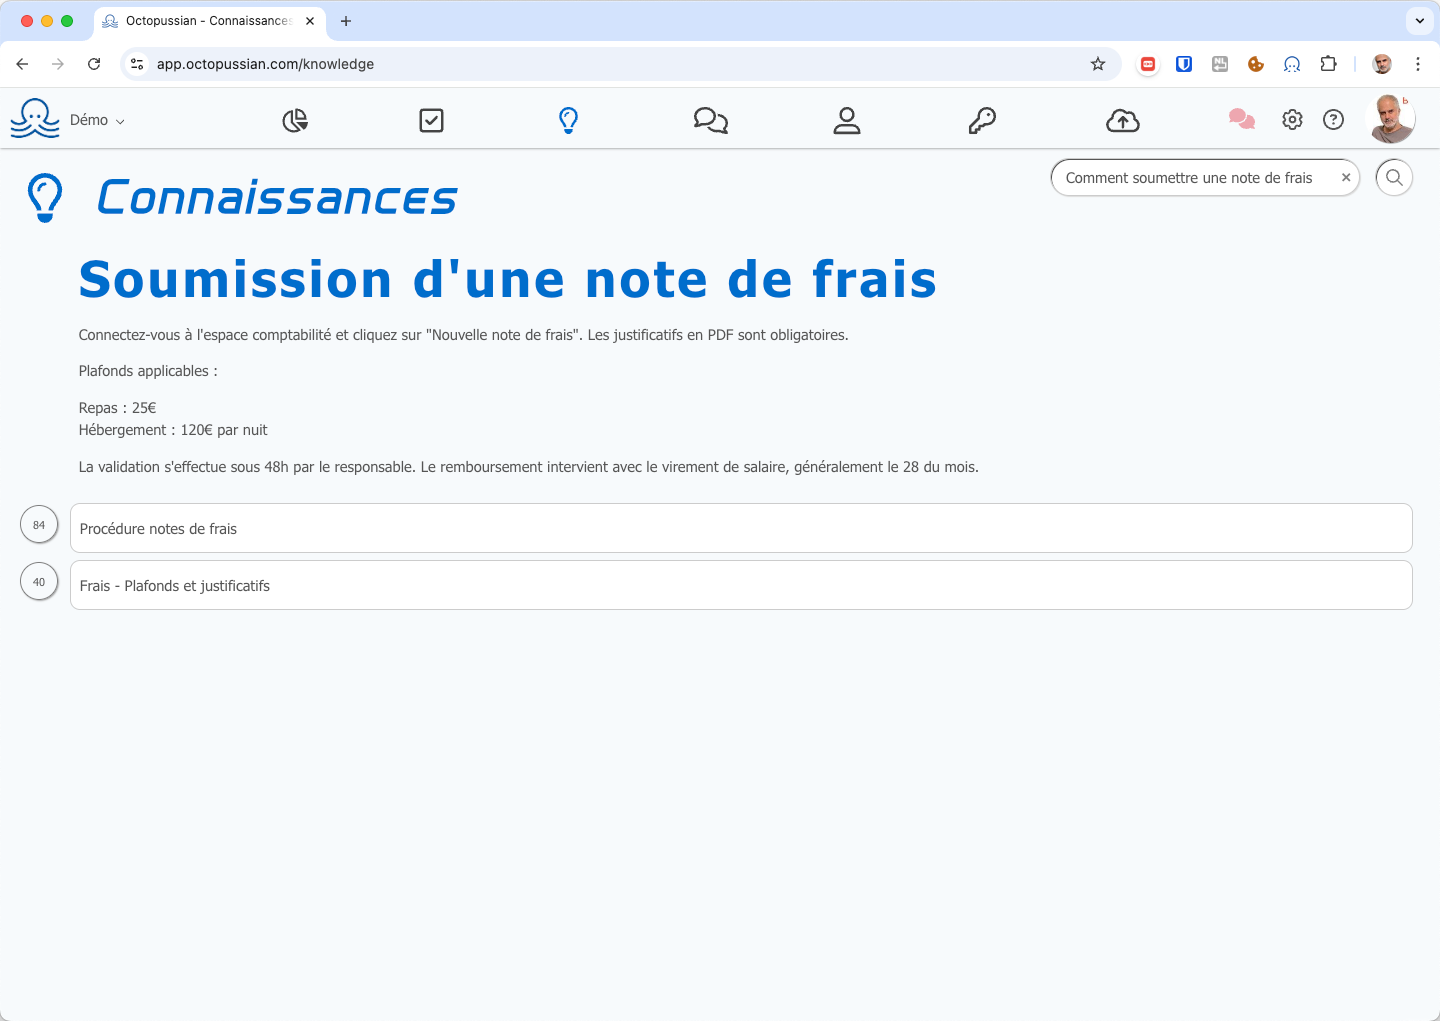Open the pink chat notifications bubbles
Viewport: 1440px width, 1021px height.
pyautogui.click(x=1241, y=119)
